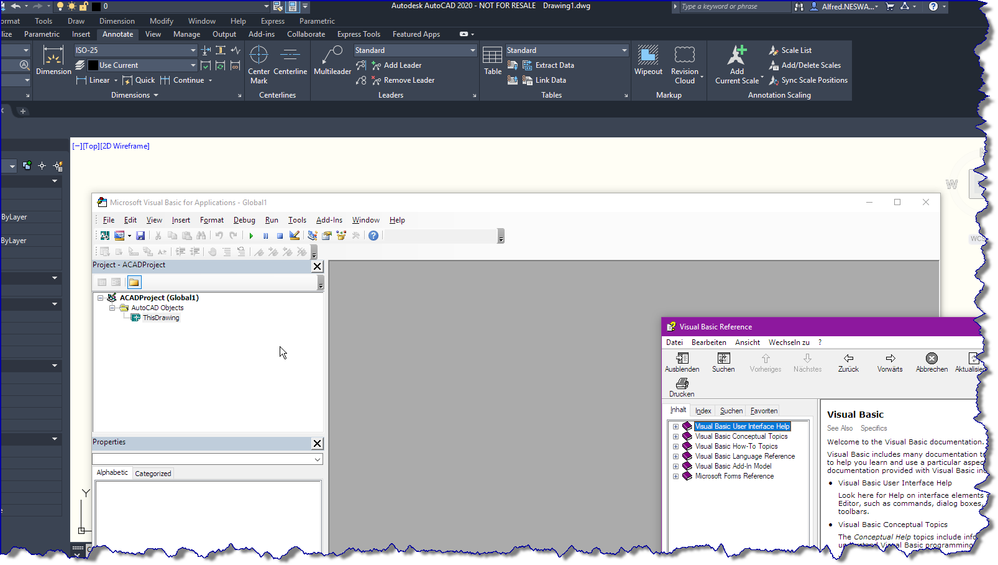
Task: Select the Centerline tool
Action: coord(290,61)
